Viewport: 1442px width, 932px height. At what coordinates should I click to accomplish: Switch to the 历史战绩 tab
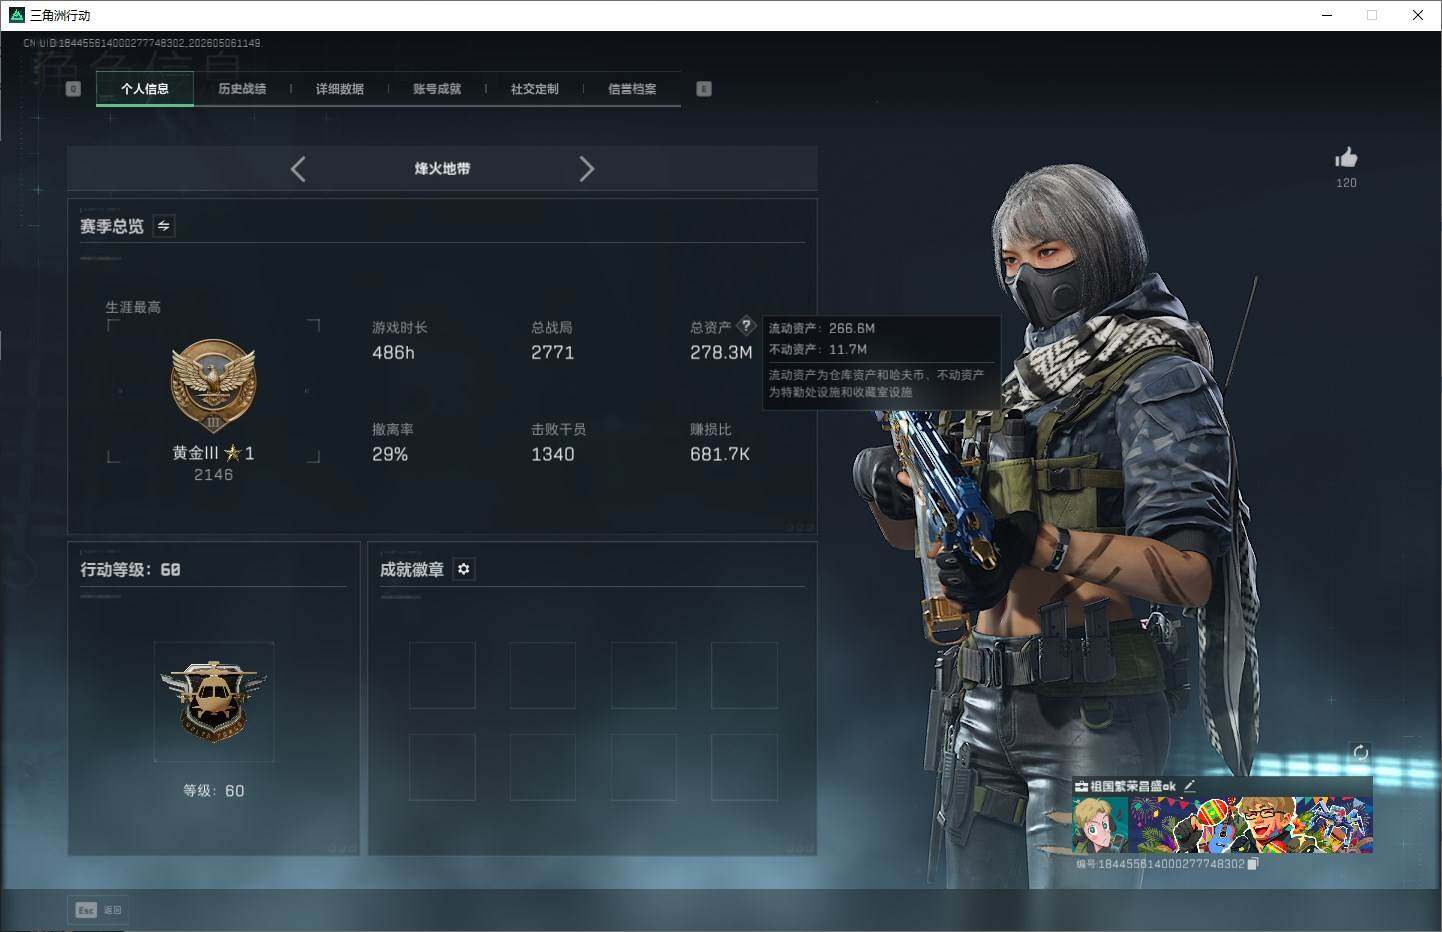242,89
